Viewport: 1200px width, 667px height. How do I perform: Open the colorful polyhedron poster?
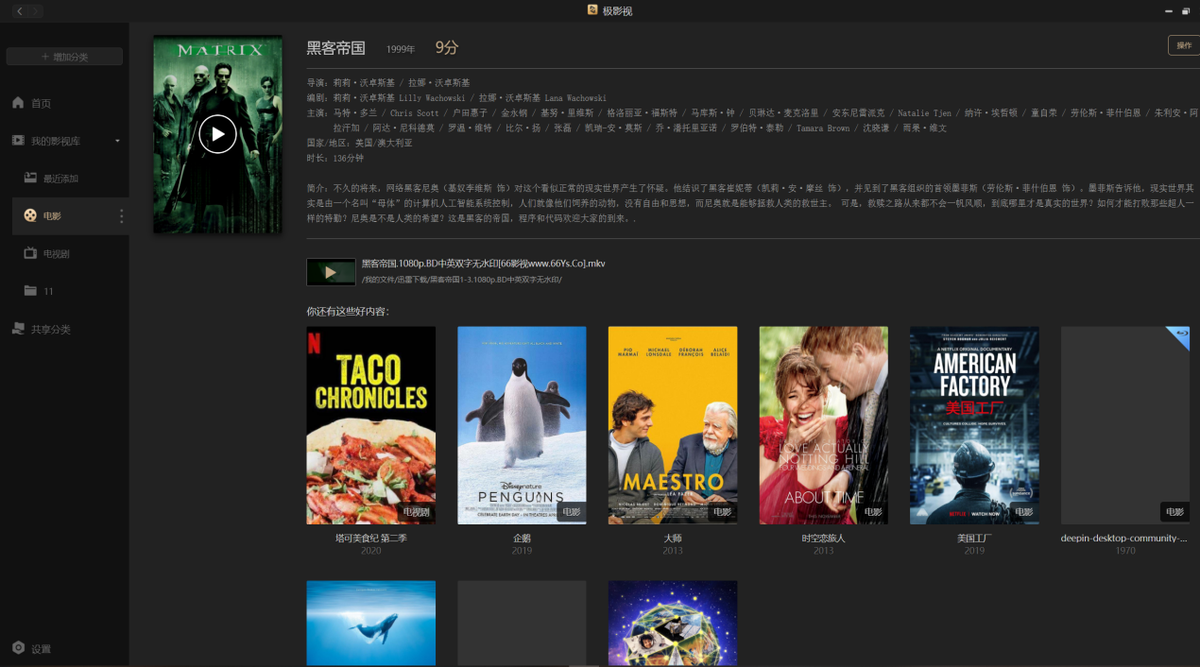click(x=673, y=623)
